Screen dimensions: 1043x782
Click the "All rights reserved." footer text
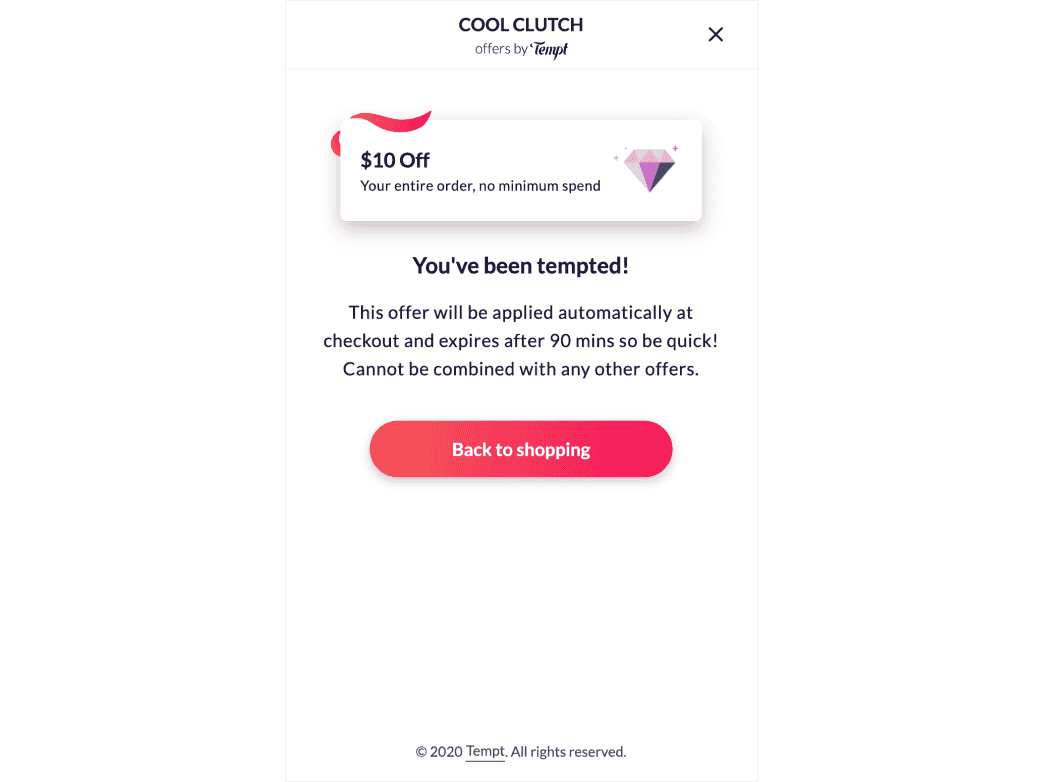pyautogui.click(x=568, y=752)
